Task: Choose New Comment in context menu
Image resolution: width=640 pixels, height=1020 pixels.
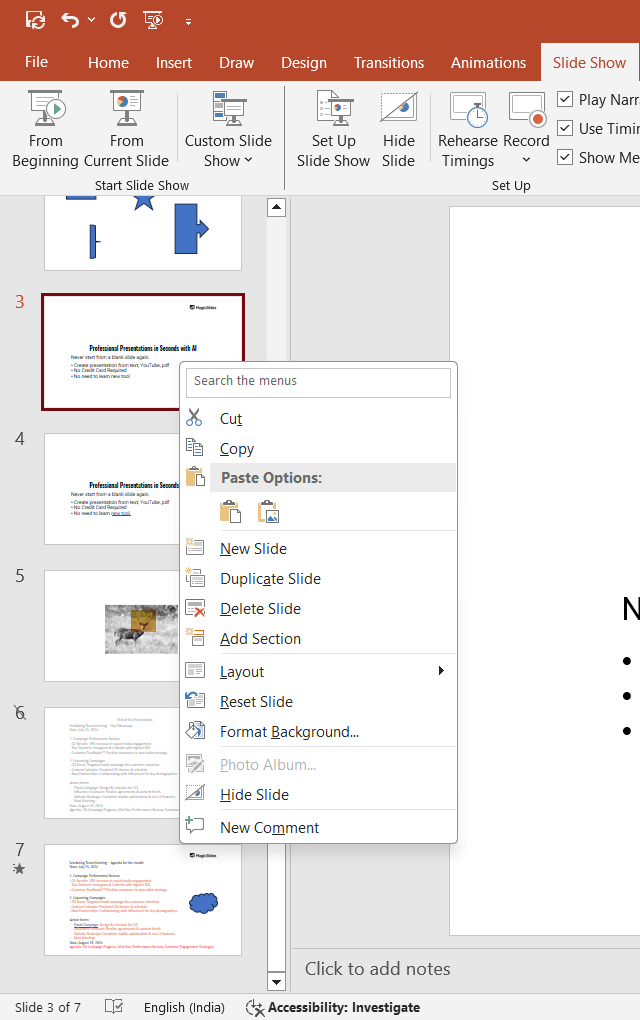Action: pyautogui.click(x=318, y=827)
